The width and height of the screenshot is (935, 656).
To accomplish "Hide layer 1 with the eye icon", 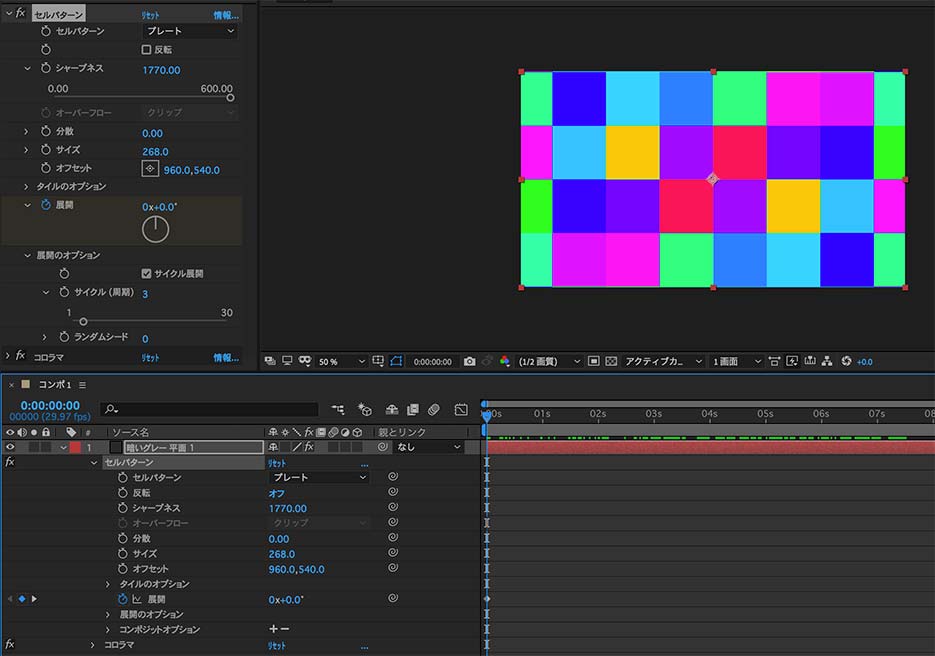I will pyautogui.click(x=10, y=447).
